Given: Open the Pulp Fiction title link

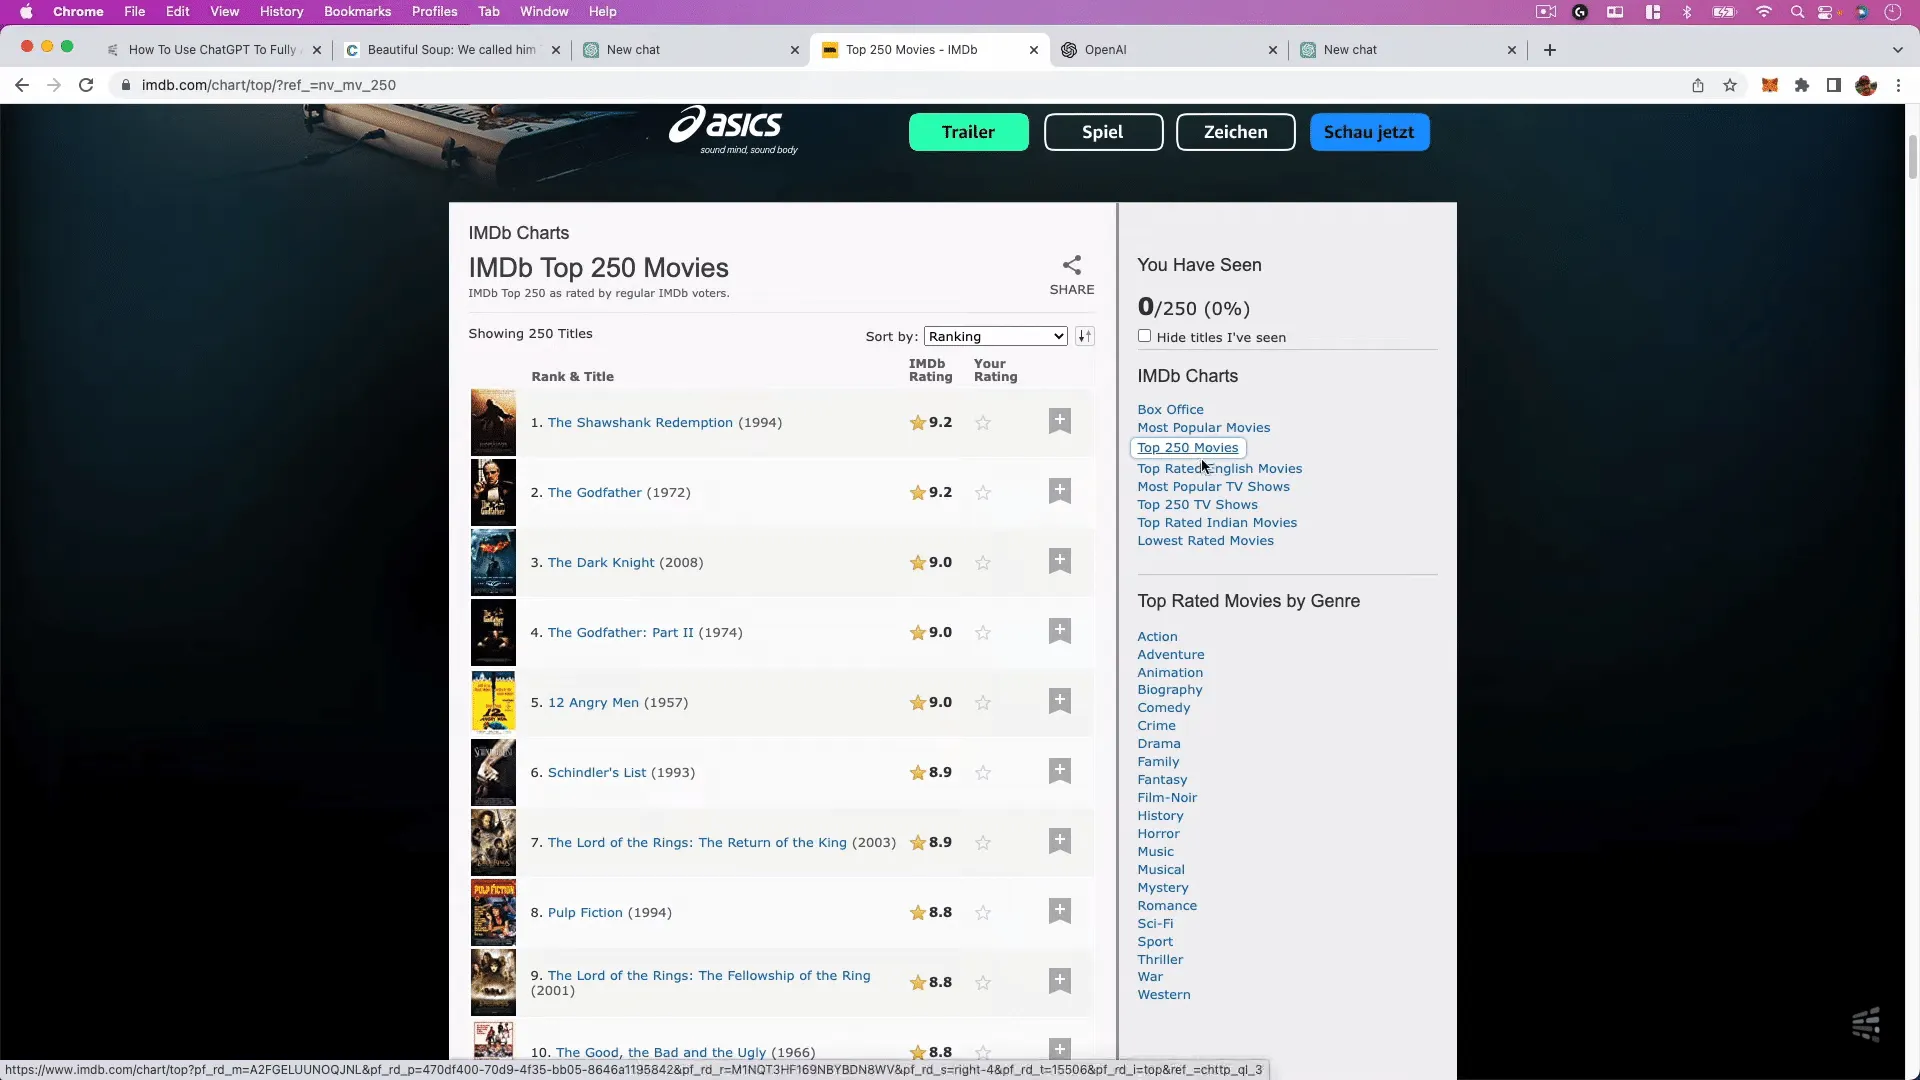Looking at the screenshot, I should tap(585, 912).
